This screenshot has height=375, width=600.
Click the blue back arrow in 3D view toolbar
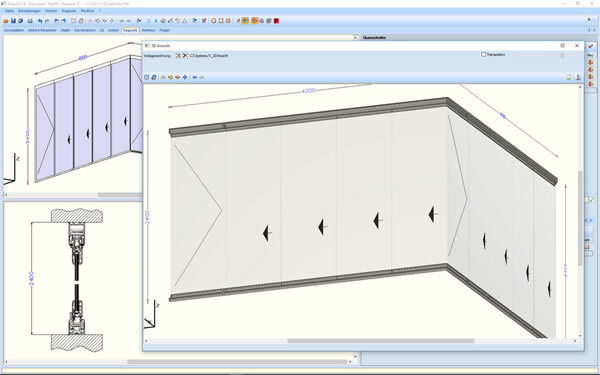[x=195, y=77]
